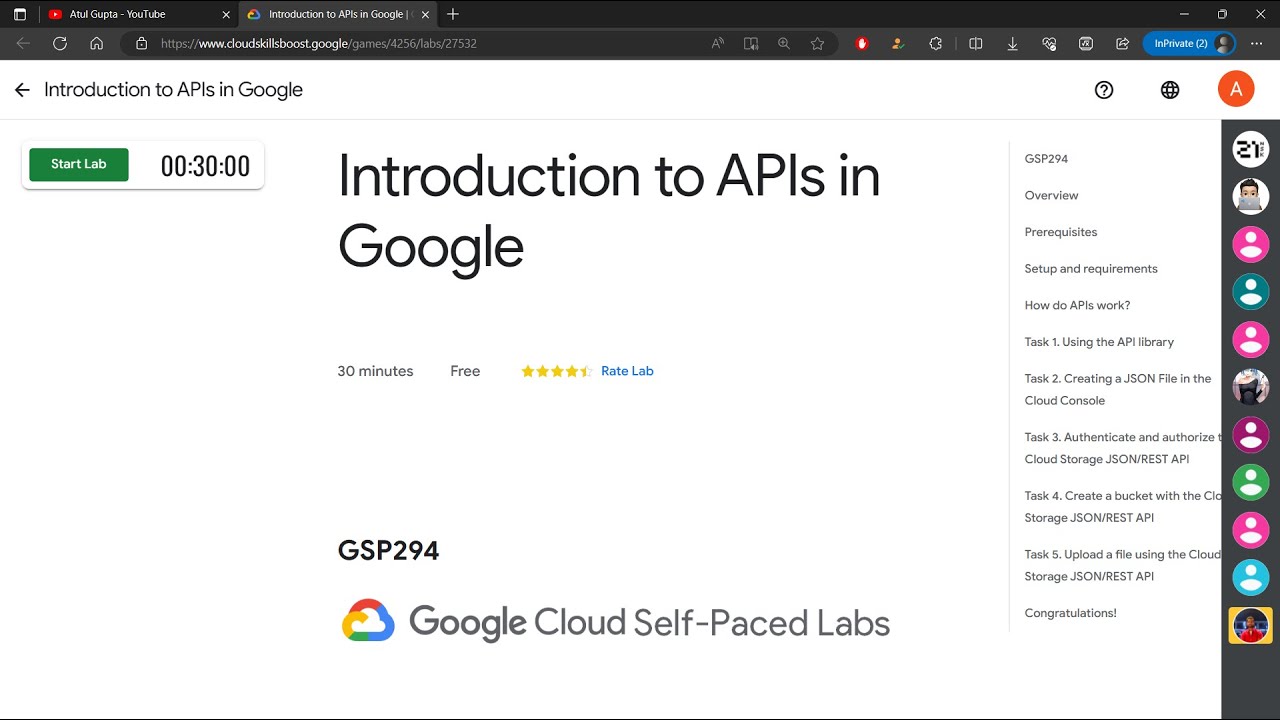The width and height of the screenshot is (1280, 720).
Task: Click the man in red jacket avatar
Action: [1251, 625]
